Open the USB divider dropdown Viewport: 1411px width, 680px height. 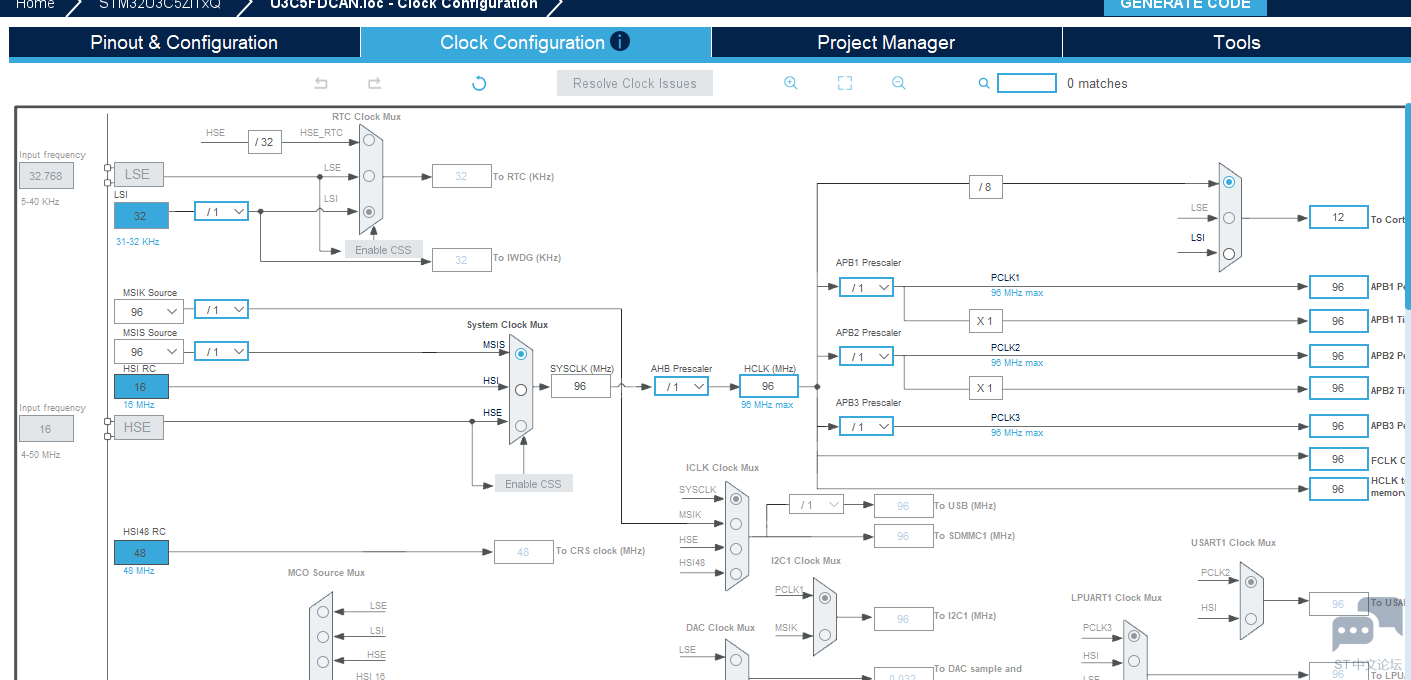pyautogui.click(x=816, y=505)
